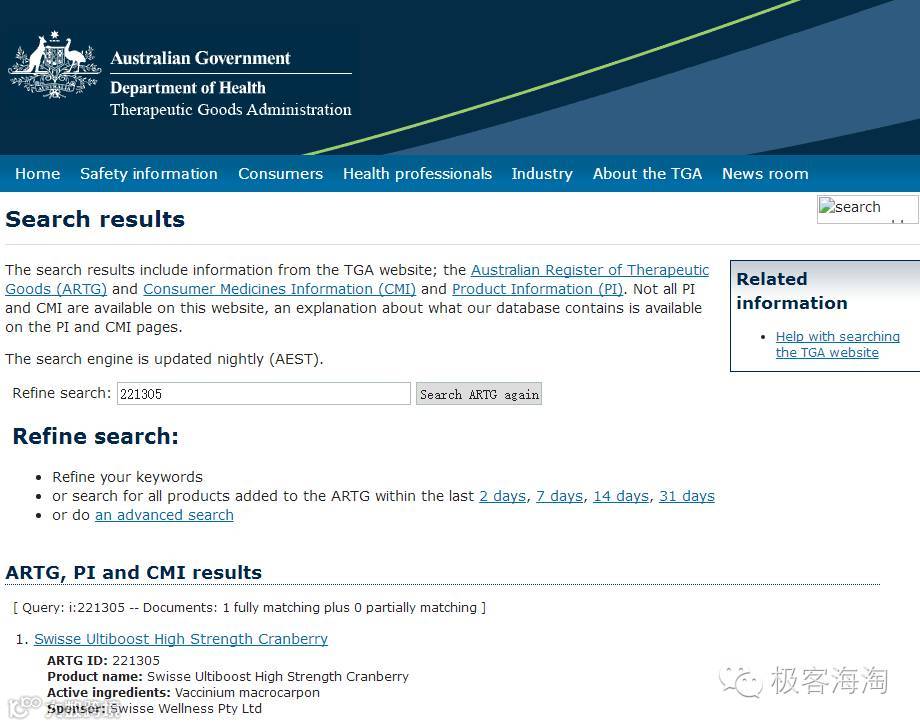Click the query summary line for 221305
Viewport: 920px width, 726px height.
point(249,608)
